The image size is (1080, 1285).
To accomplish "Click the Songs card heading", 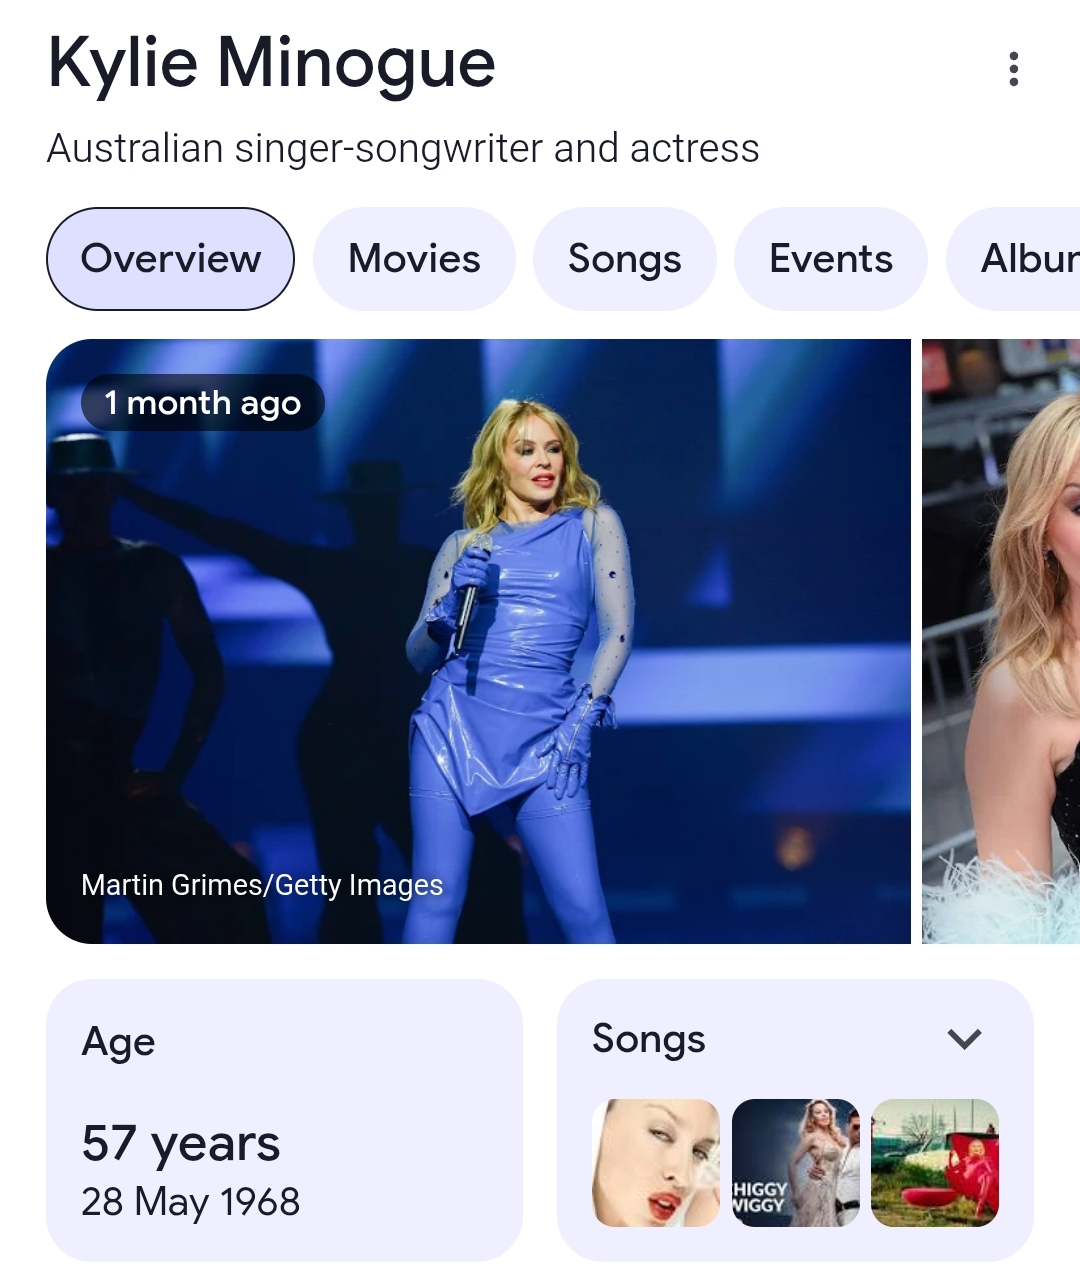I will point(649,1039).
